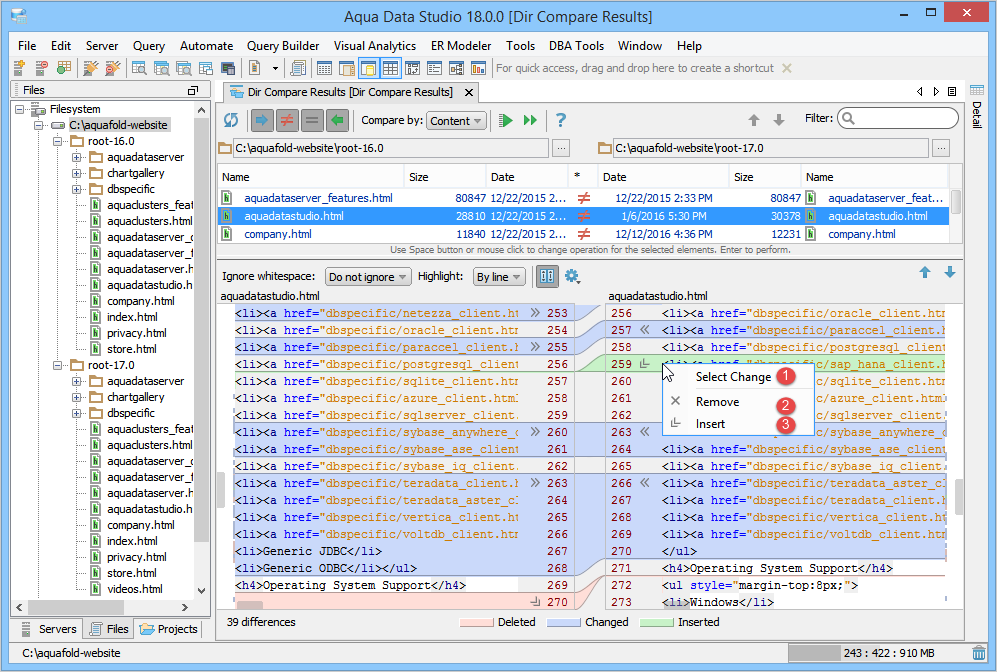Open the Ignore whitespace dropdown
This screenshot has width=997, height=672.
pyautogui.click(x=368, y=277)
